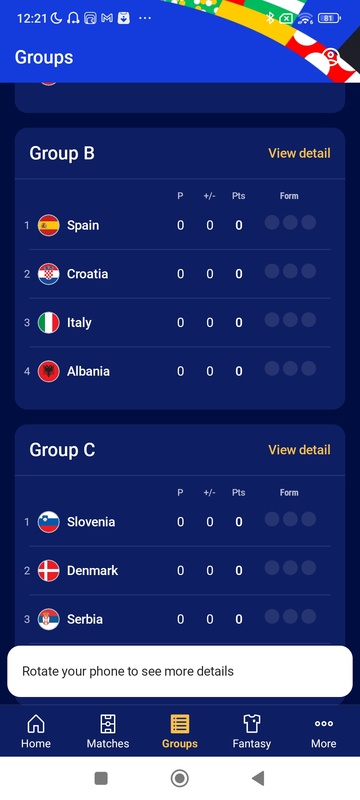Dismiss the Rotate your phone message

point(179,671)
